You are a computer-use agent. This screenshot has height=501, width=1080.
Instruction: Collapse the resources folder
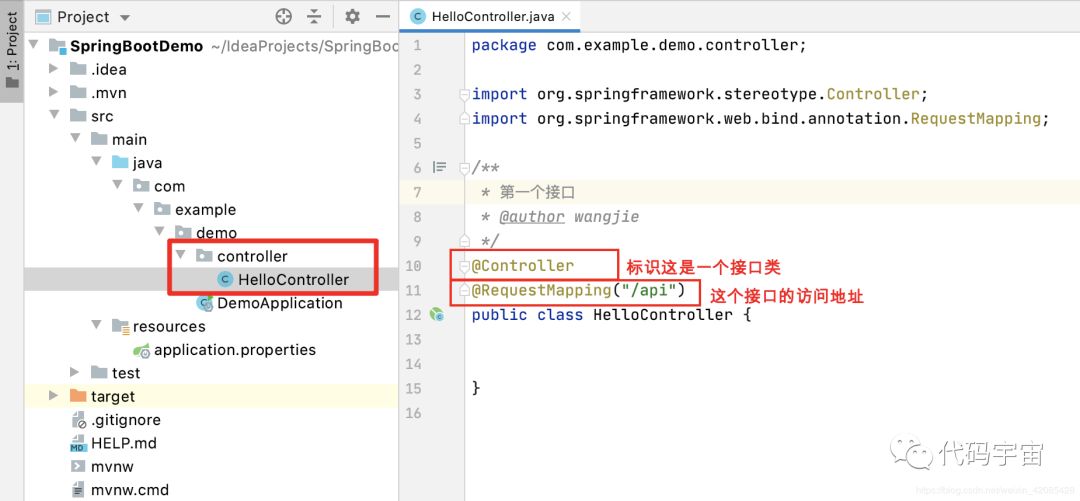tap(96, 326)
